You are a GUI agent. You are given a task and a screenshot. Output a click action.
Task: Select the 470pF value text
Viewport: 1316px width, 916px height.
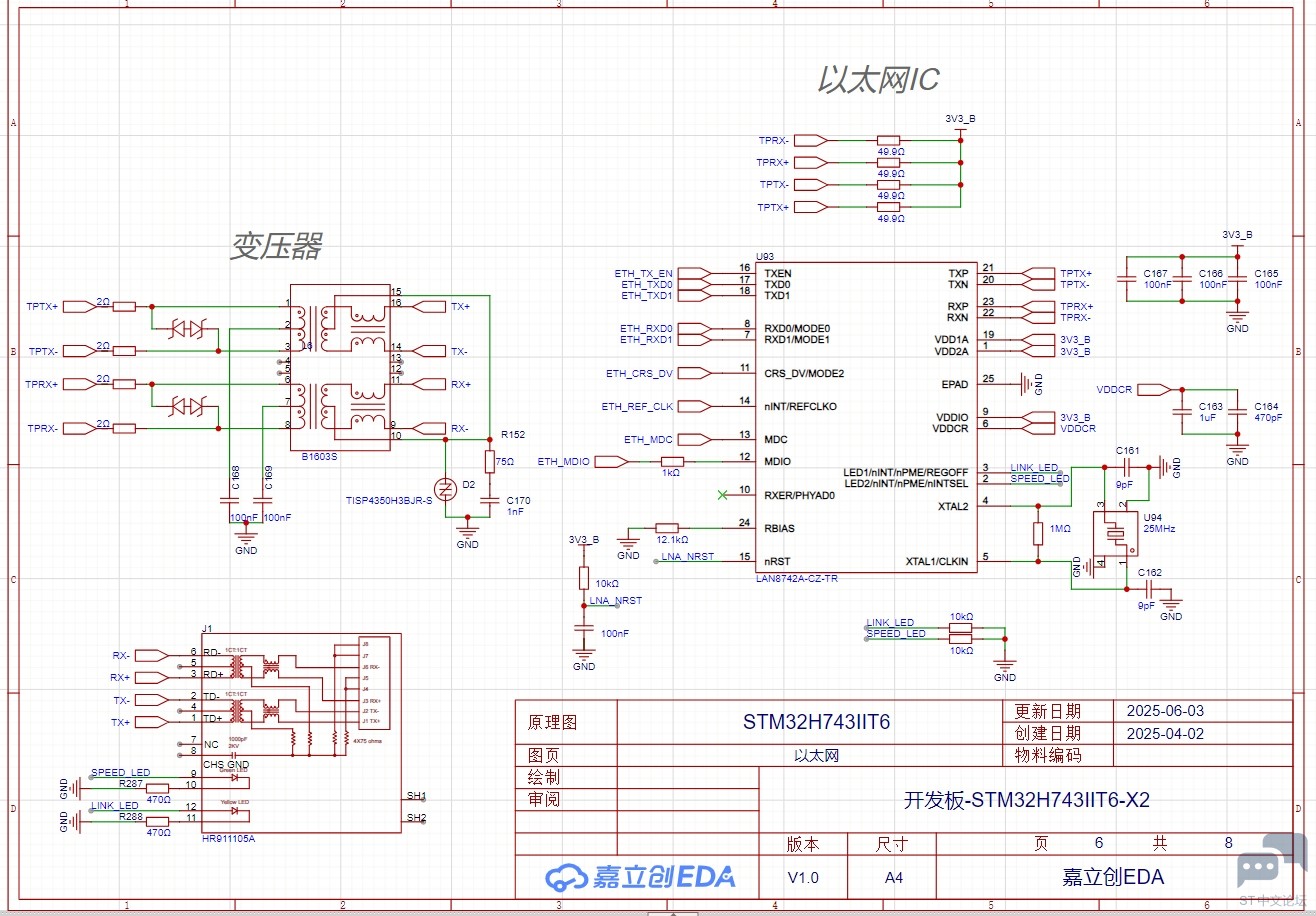(x=1268, y=417)
